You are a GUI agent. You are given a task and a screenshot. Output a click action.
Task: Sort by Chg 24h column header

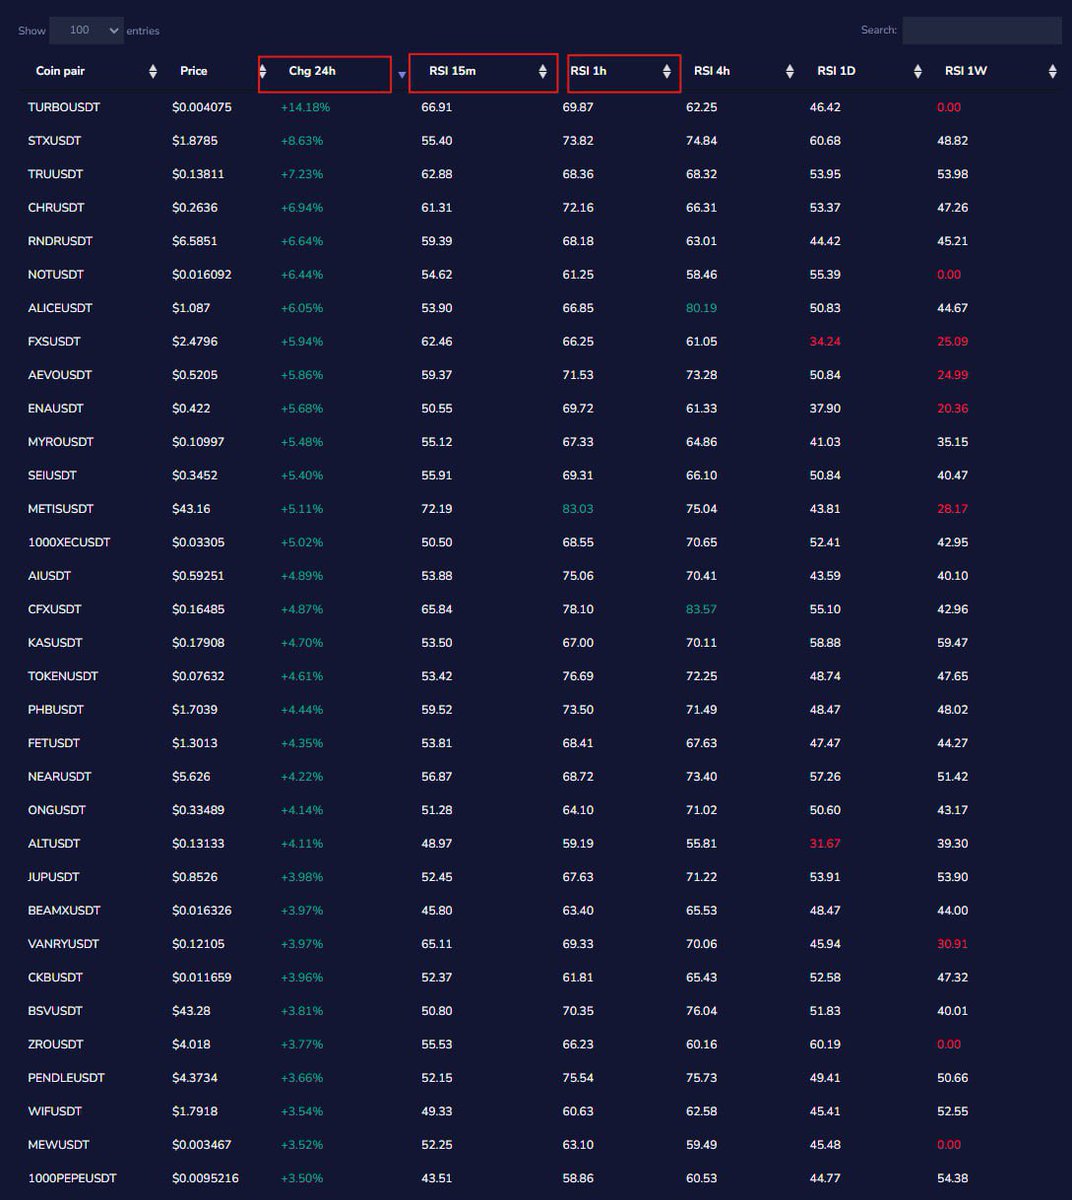312,71
